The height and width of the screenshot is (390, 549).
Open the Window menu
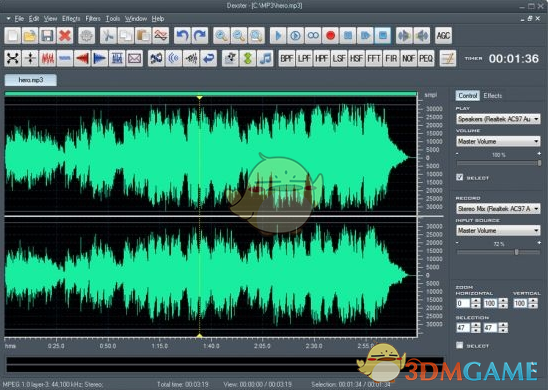[x=136, y=19]
